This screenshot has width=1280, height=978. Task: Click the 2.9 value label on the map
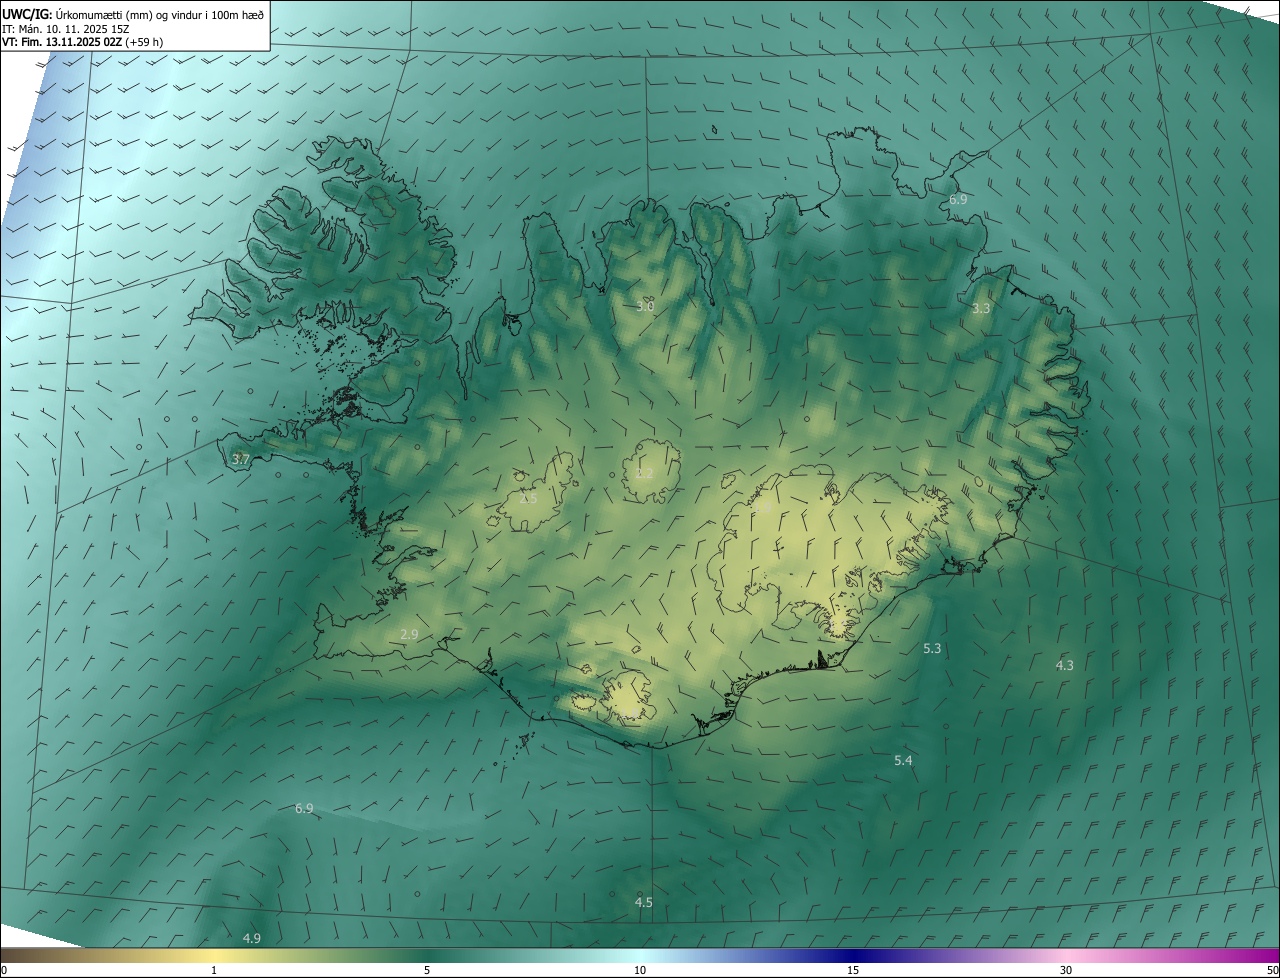click(x=409, y=634)
